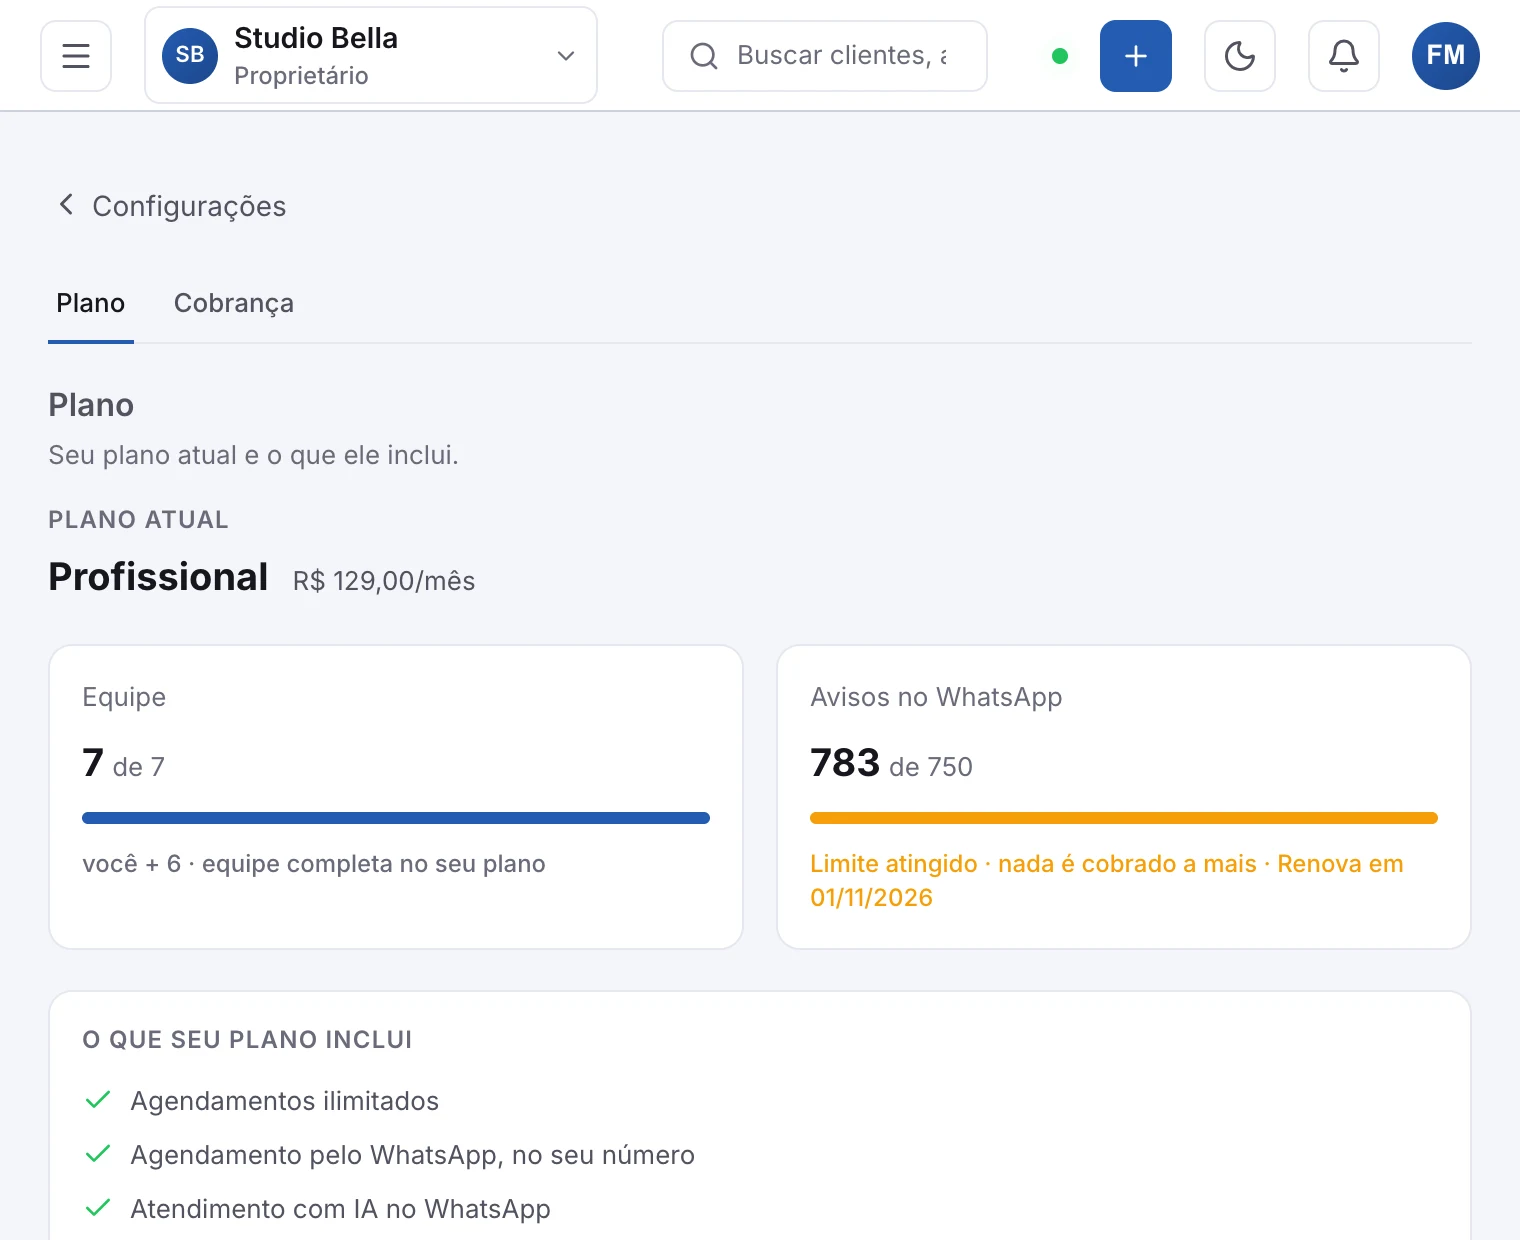Click the Agendamentos ilimitados feature text
The width and height of the screenshot is (1520, 1240).
(285, 1101)
